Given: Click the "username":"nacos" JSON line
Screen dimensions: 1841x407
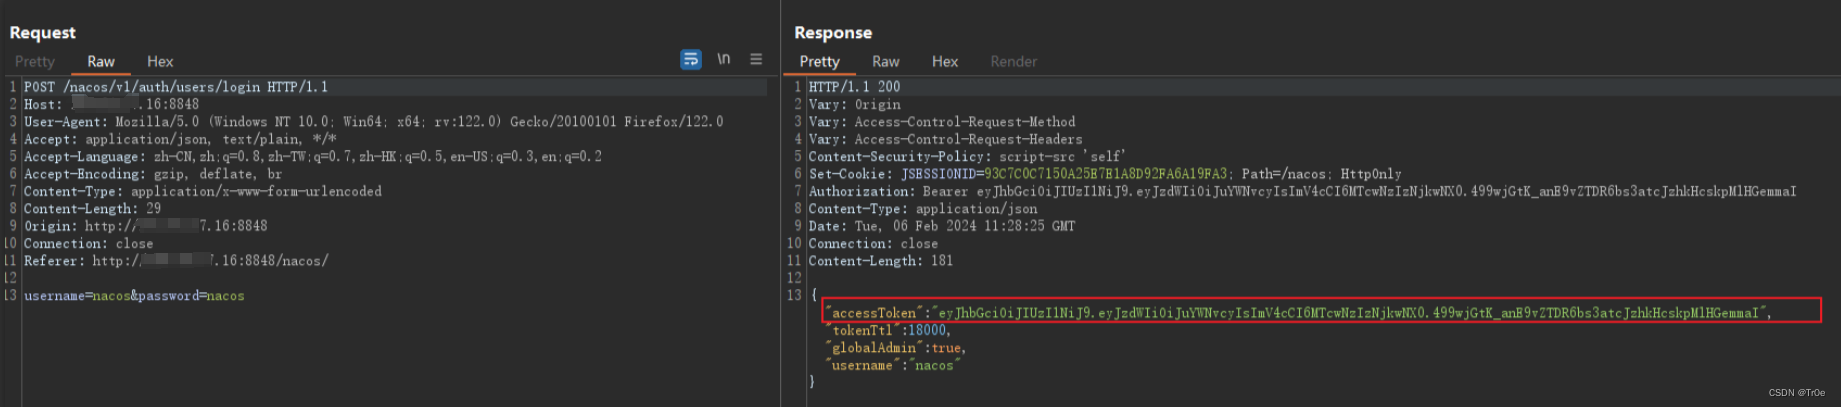Looking at the screenshot, I should click(x=893, y=365).
